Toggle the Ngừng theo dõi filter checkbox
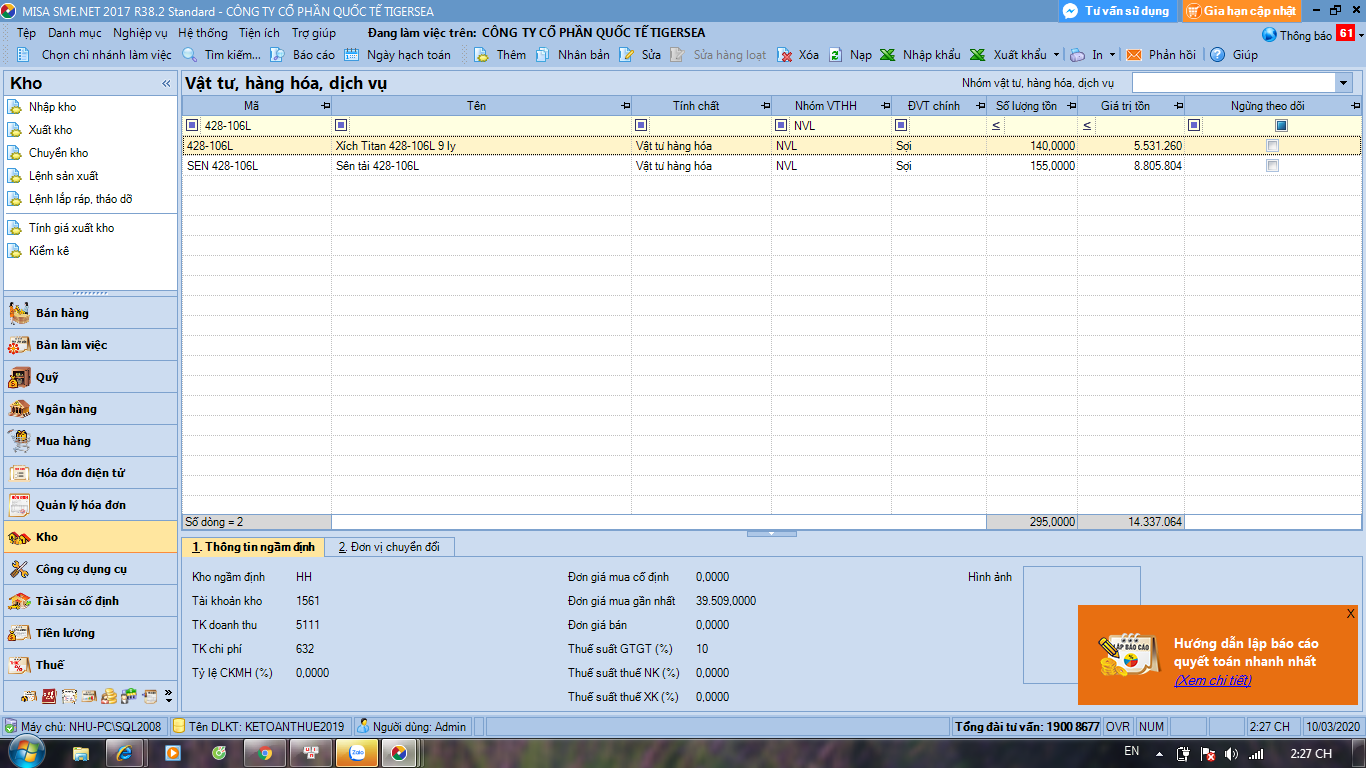Screen dimensions: 1366x768 coord(1281,125)
